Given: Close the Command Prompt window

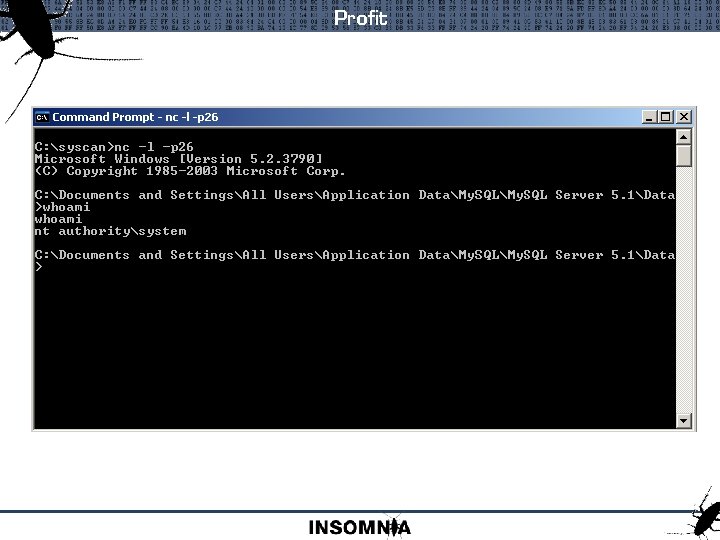Looking at the screenshot, I should (x=684, y=117).
